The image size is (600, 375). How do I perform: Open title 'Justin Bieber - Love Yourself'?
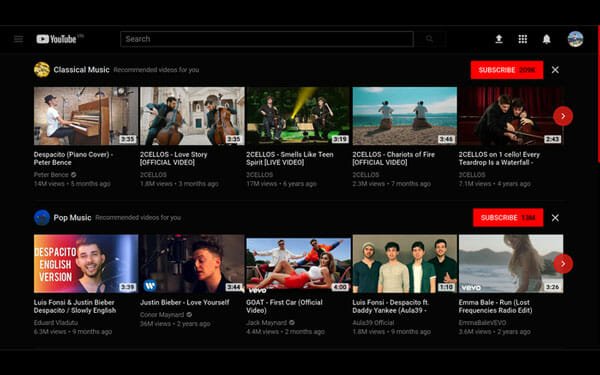(184, 302)
